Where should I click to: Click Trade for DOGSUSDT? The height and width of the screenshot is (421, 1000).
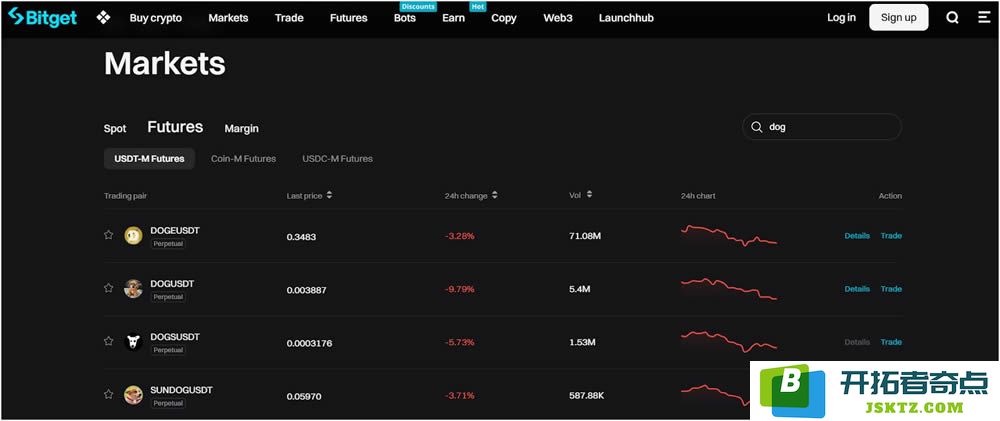point(891,342)
